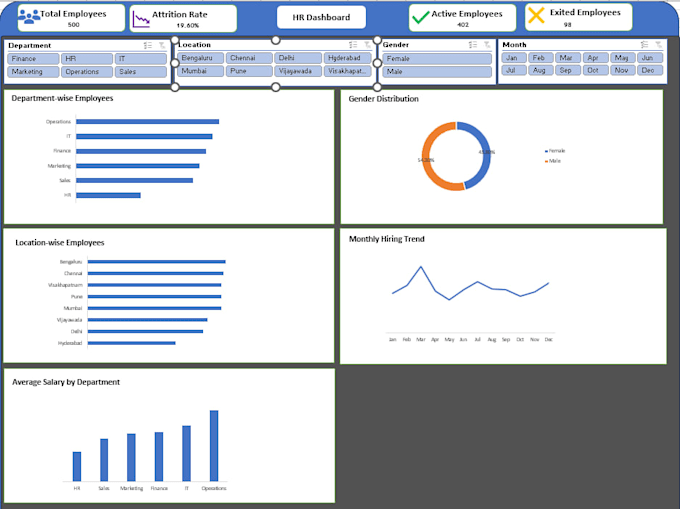Screen dimensions: 680x509
Task: Filter gender to Male
Action: click(437, 72)
